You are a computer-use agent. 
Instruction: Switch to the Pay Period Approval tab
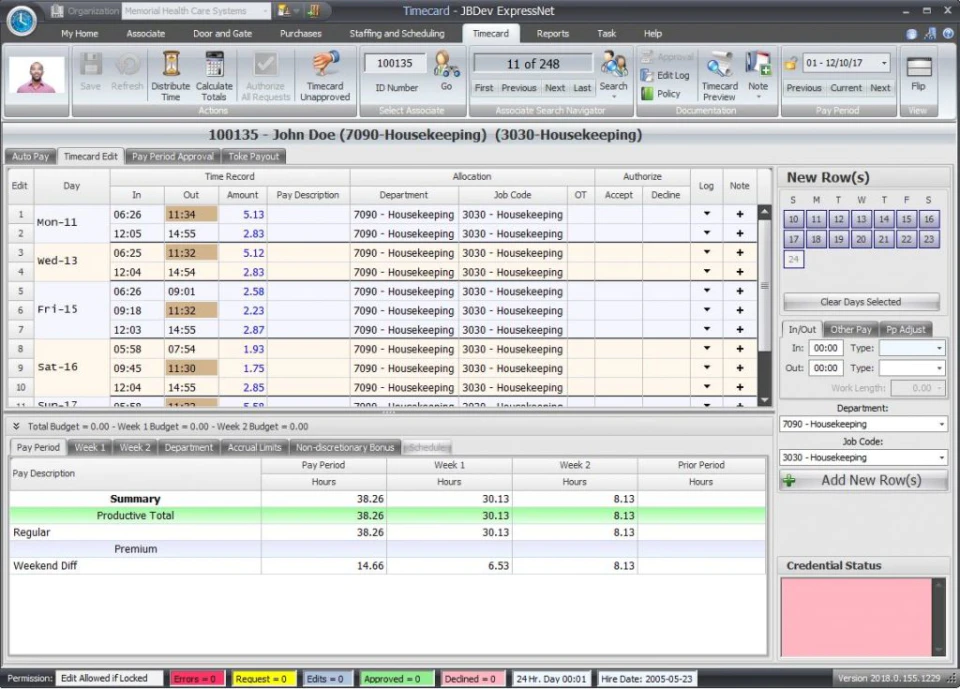tap(173, 156)
